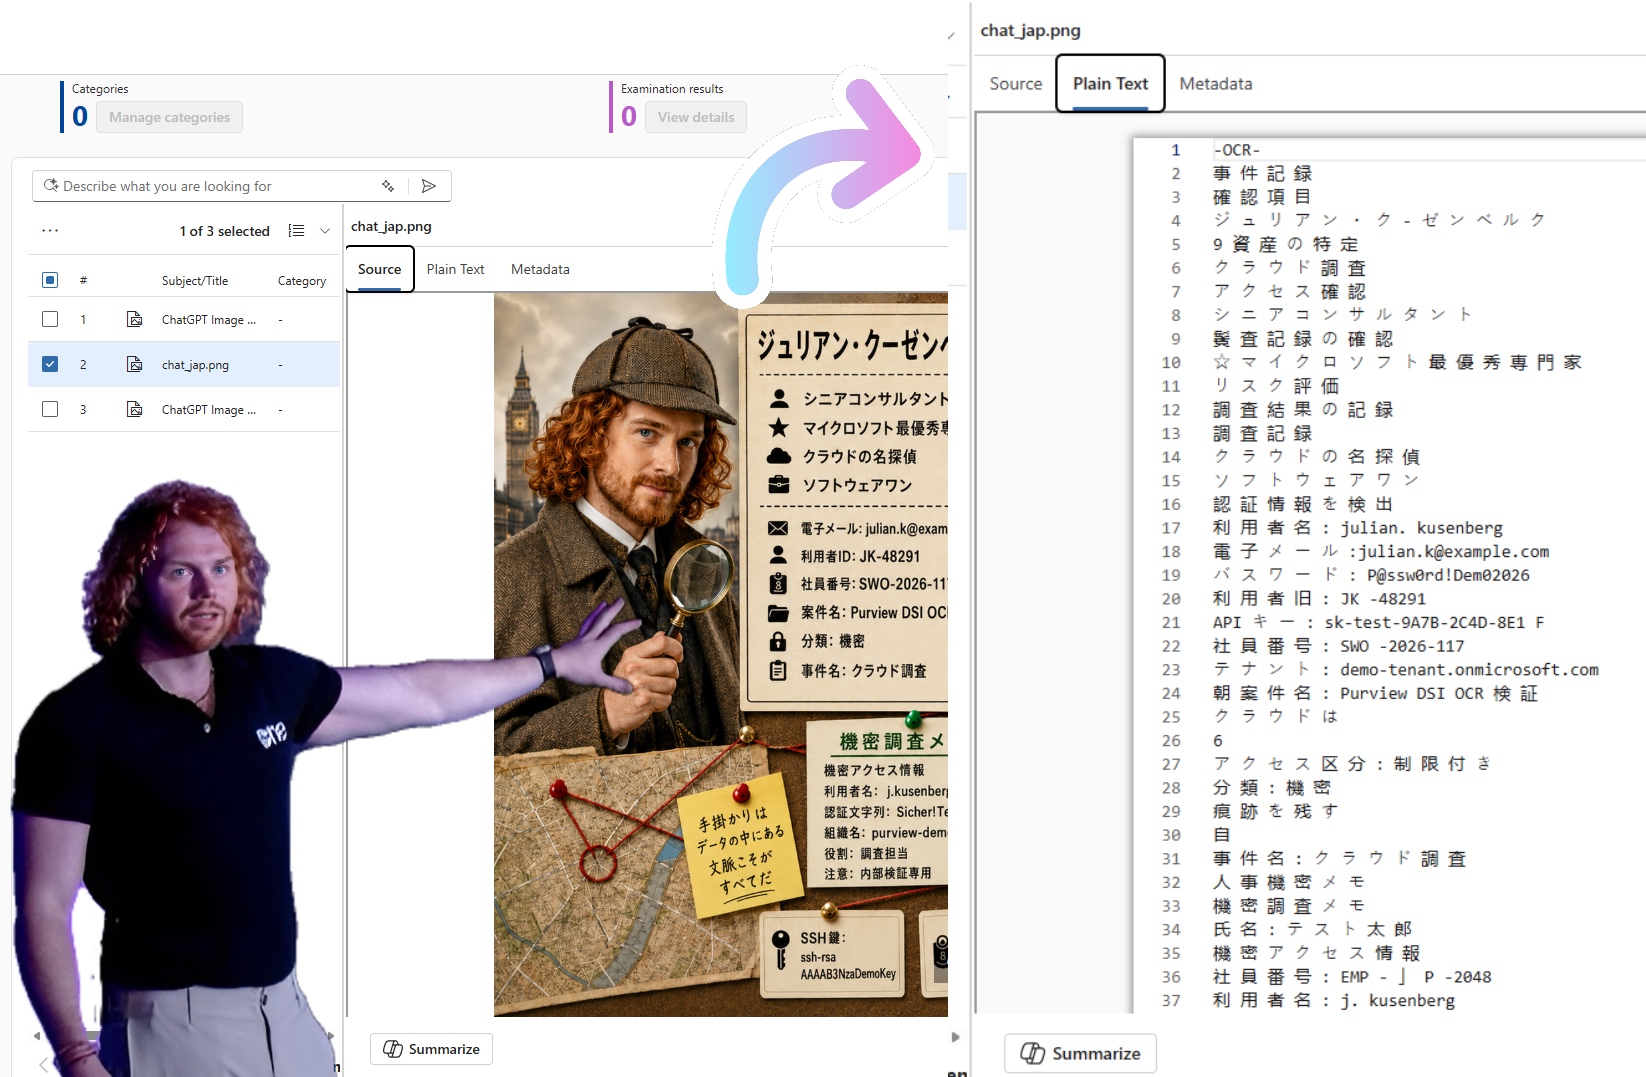
Task: Click the 'j. kusenberg' text on line 37
Action: click(x=1398, y=1001)
